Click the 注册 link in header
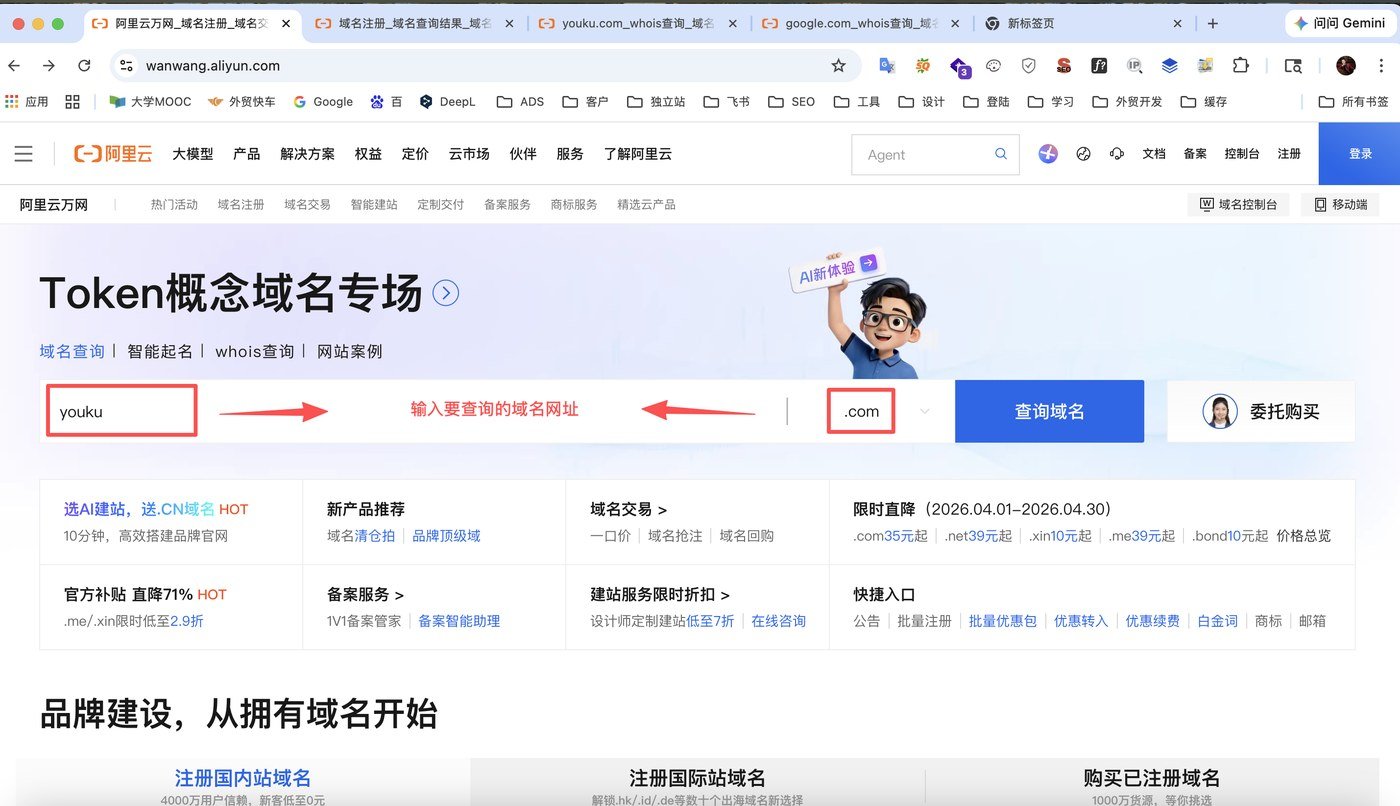 1289,154
